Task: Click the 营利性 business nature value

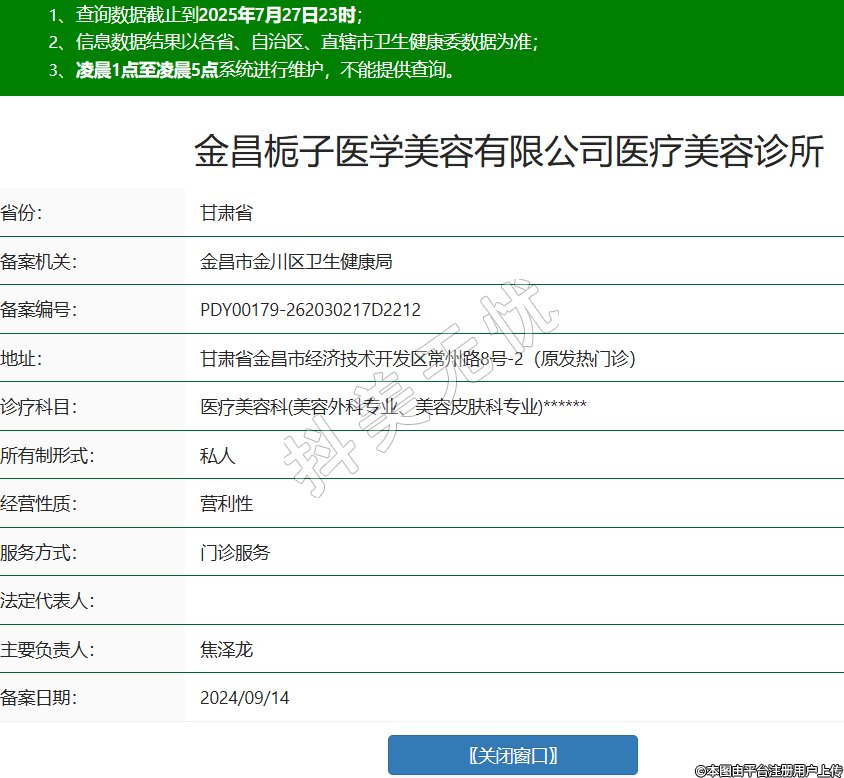Action: 226,504
